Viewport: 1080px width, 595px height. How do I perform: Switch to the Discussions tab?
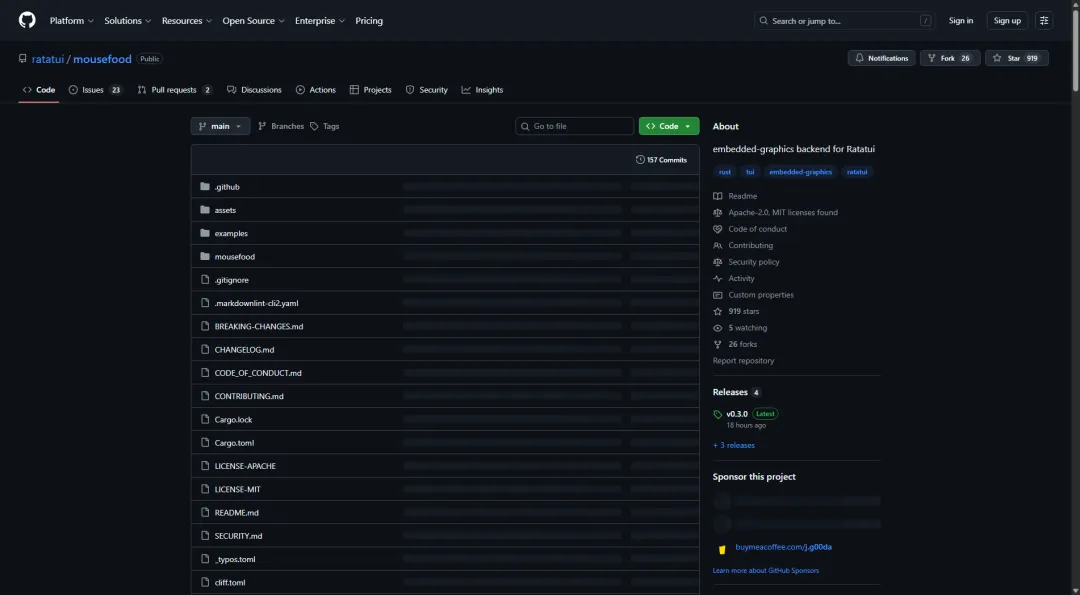click(x=254, y=90)
